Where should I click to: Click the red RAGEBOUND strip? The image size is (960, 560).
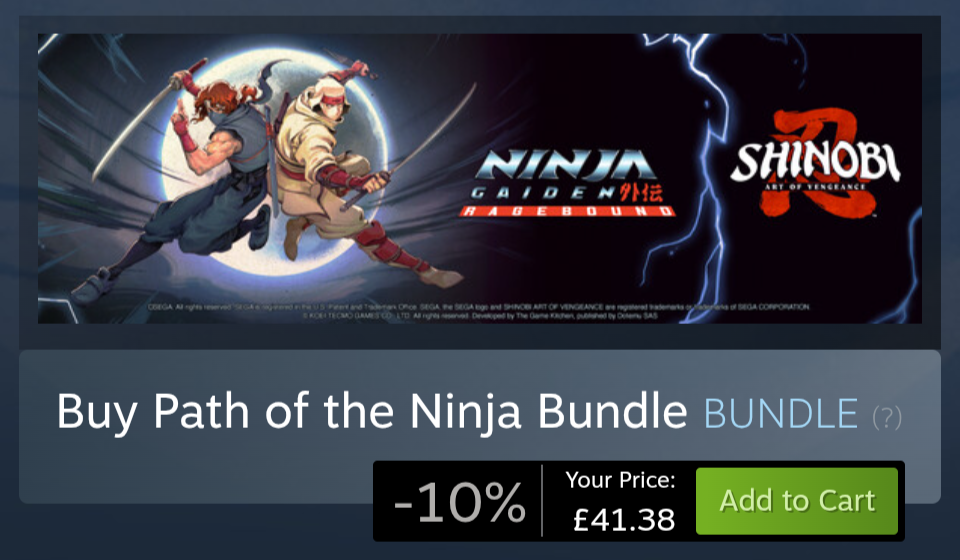[x=568, y=211]
